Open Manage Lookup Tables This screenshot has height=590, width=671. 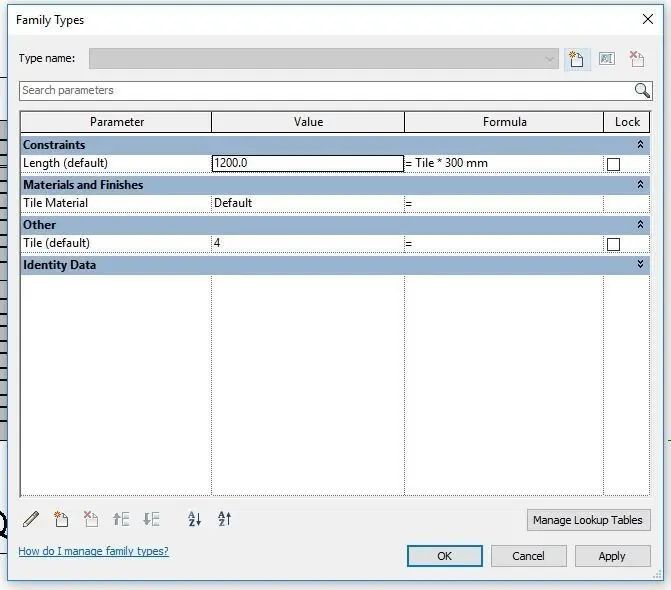coord(588,520)
